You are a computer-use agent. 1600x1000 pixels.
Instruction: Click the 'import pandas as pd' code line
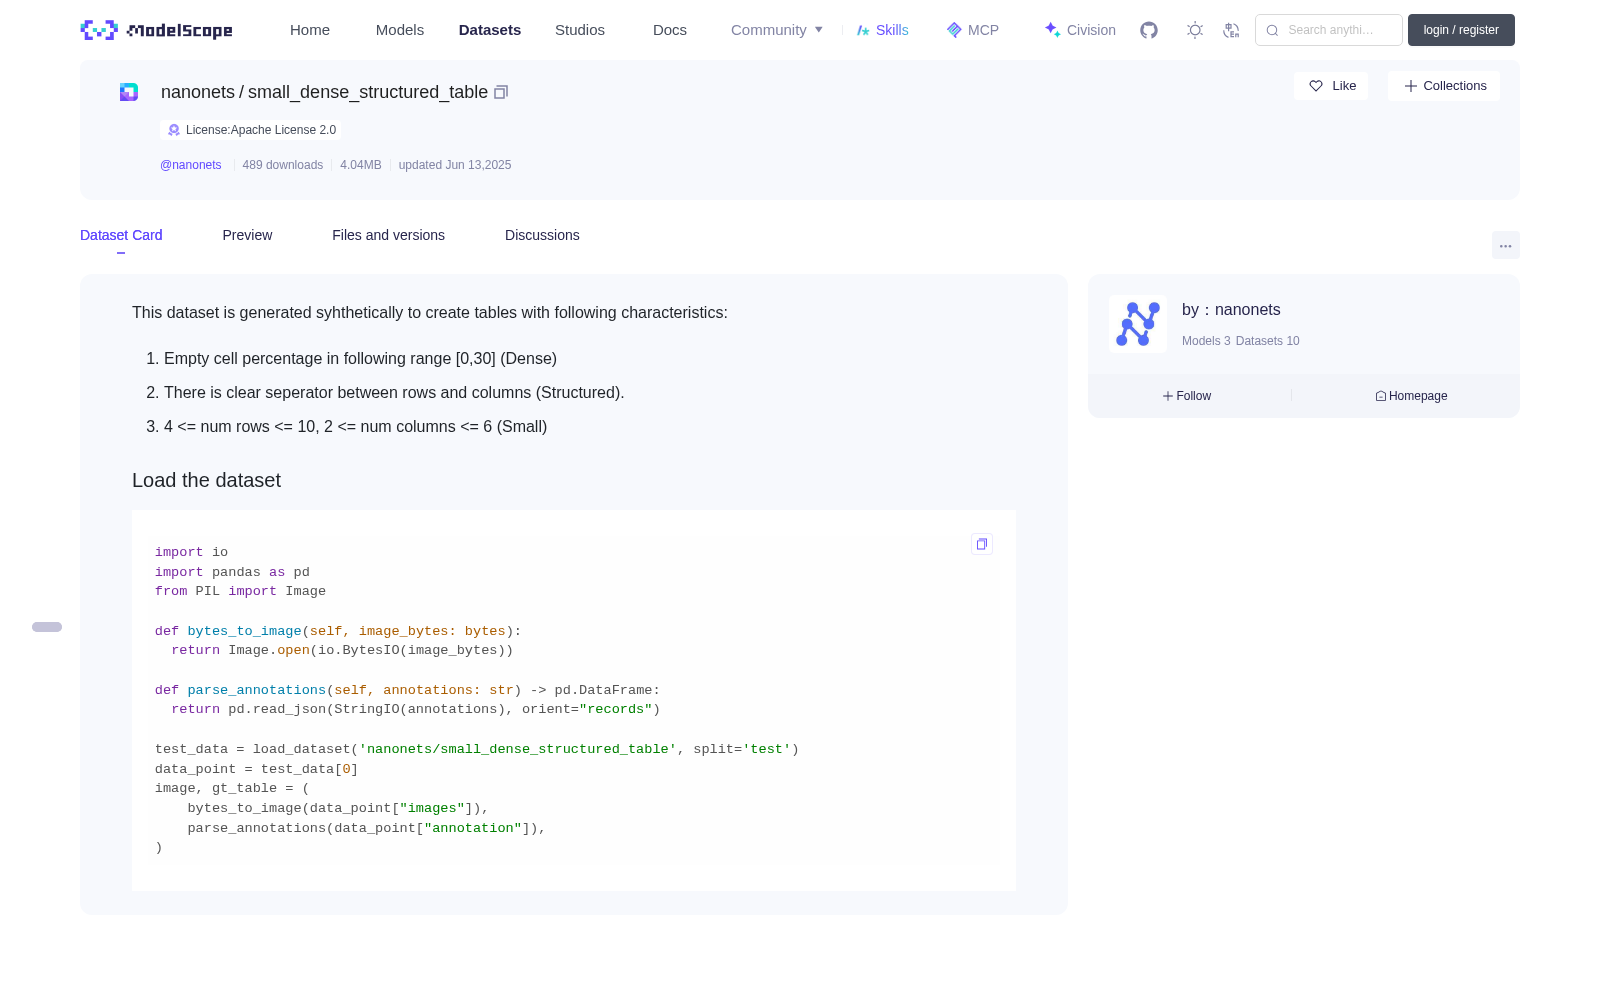click(232, 572)
